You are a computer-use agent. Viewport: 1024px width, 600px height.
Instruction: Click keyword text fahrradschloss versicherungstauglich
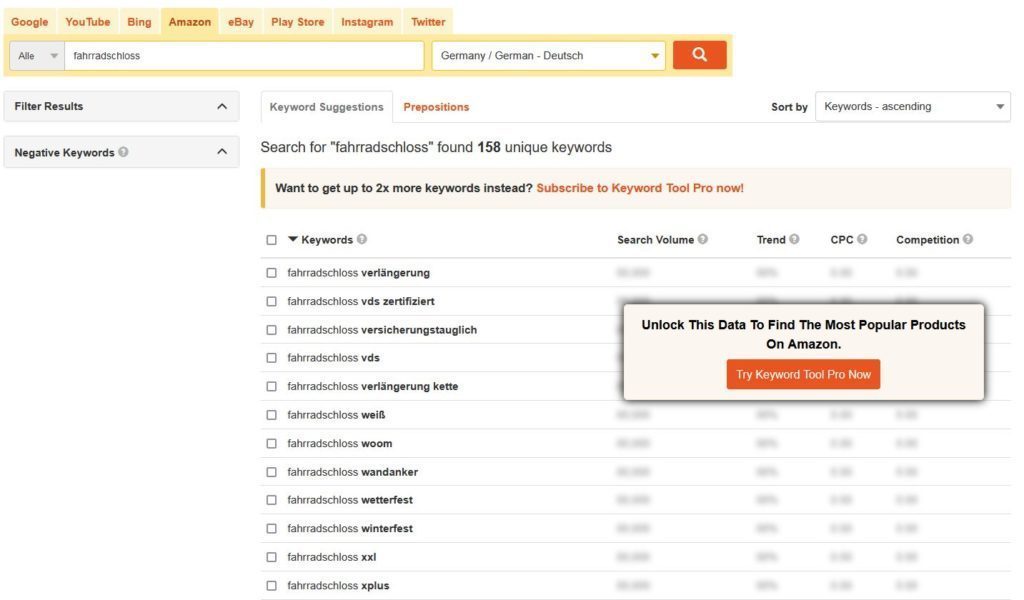(x=382, y=330)
